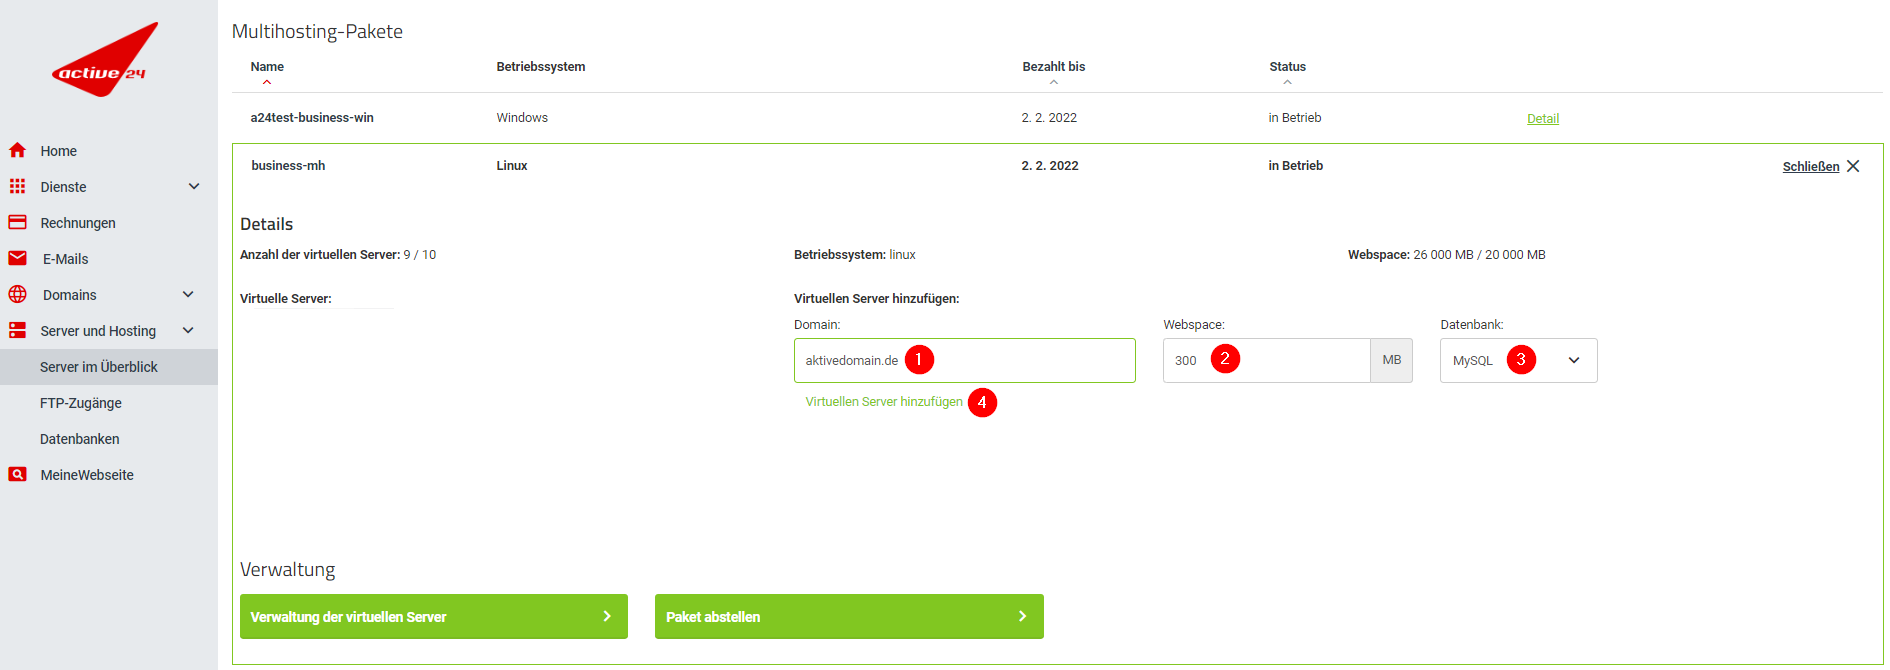Click the Active24 logo

(104, 61)
